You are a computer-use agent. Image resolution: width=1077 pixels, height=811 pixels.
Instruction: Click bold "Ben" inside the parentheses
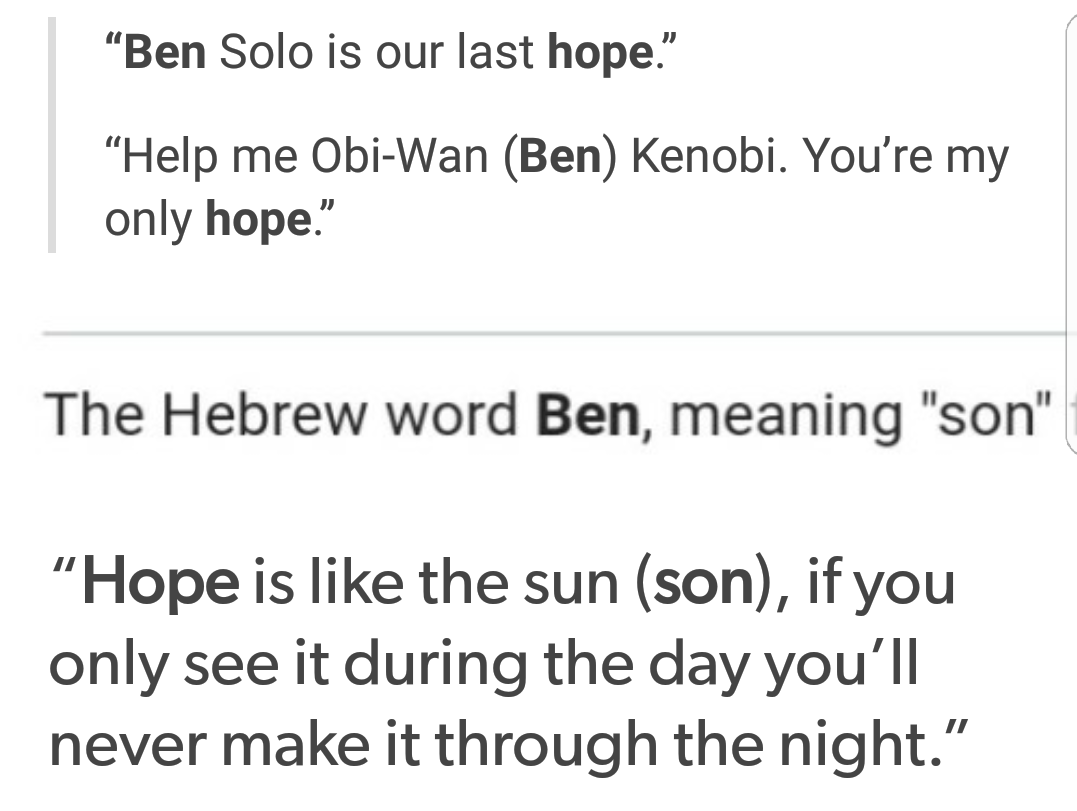(558, 157)
